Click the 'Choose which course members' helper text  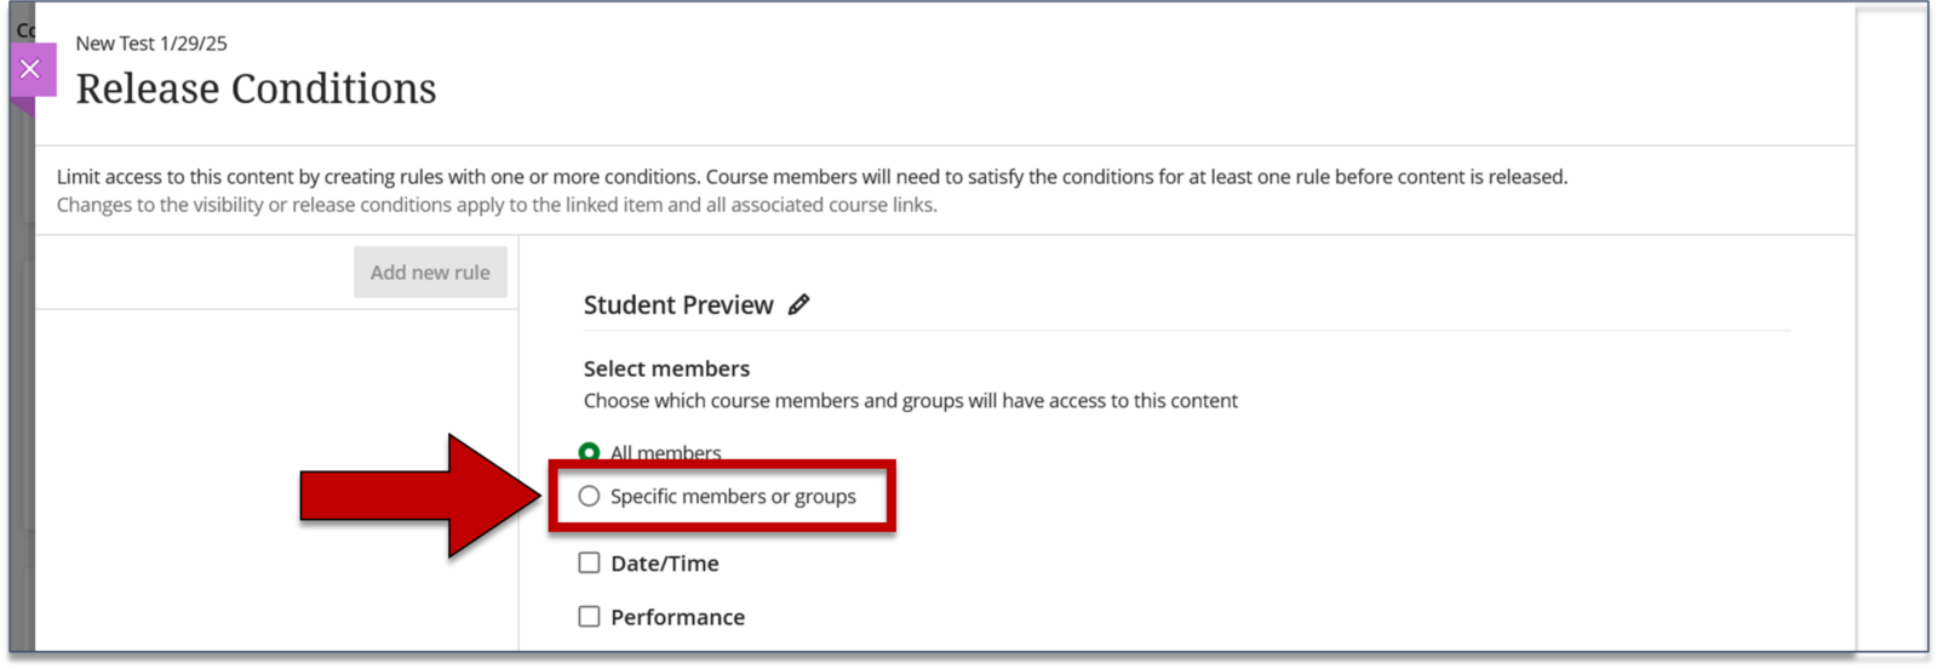[x=910, y=401]
